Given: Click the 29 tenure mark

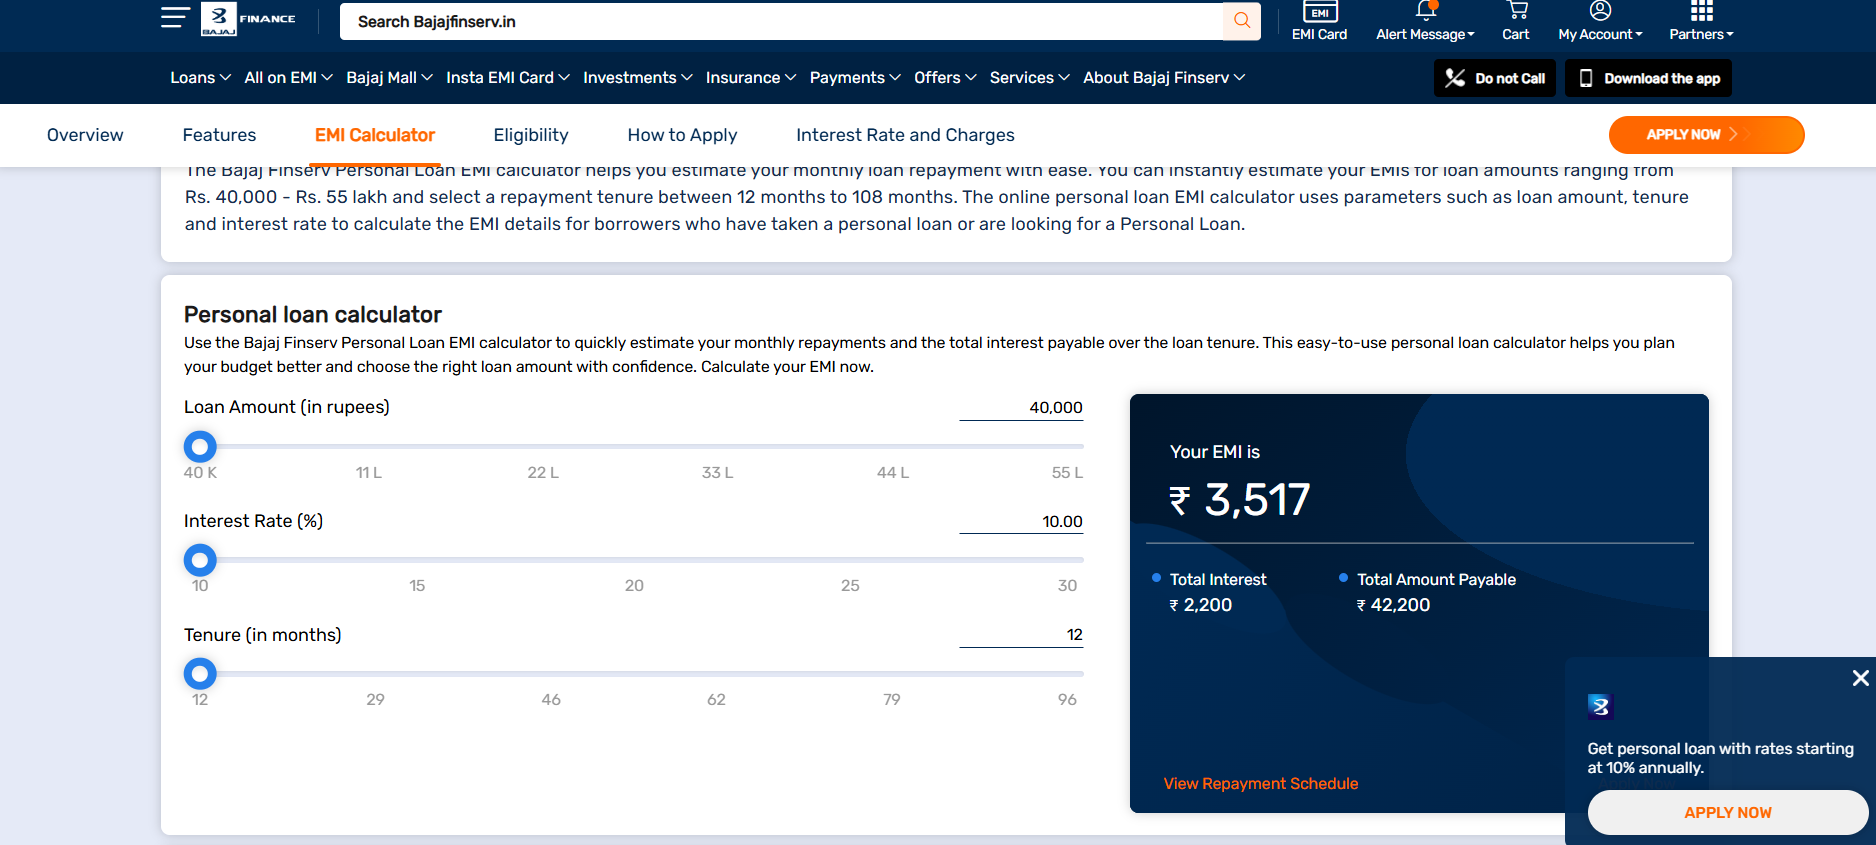Looking at the screenshot, I should click(x=375, y=700).
